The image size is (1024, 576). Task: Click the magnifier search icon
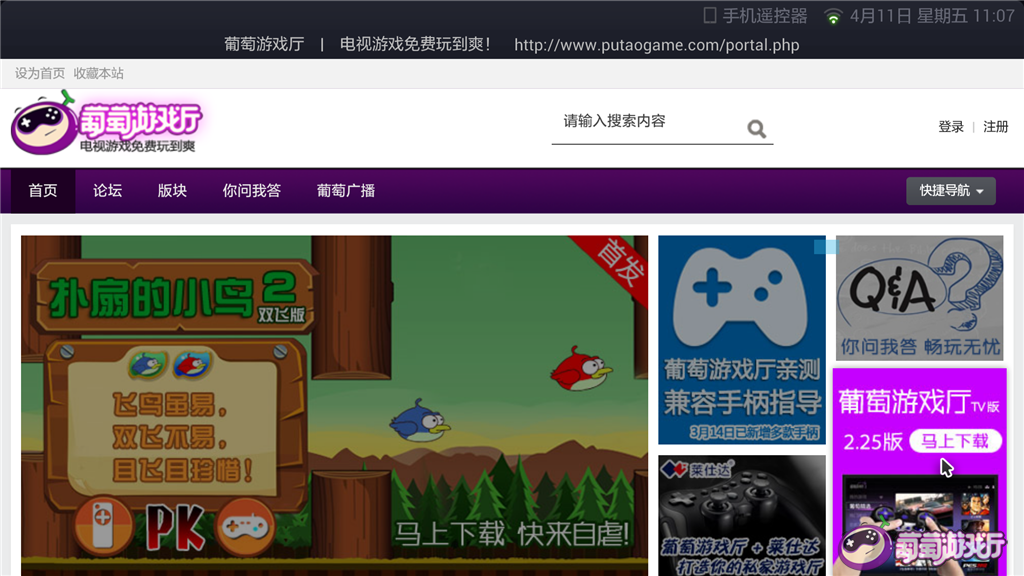756,129
